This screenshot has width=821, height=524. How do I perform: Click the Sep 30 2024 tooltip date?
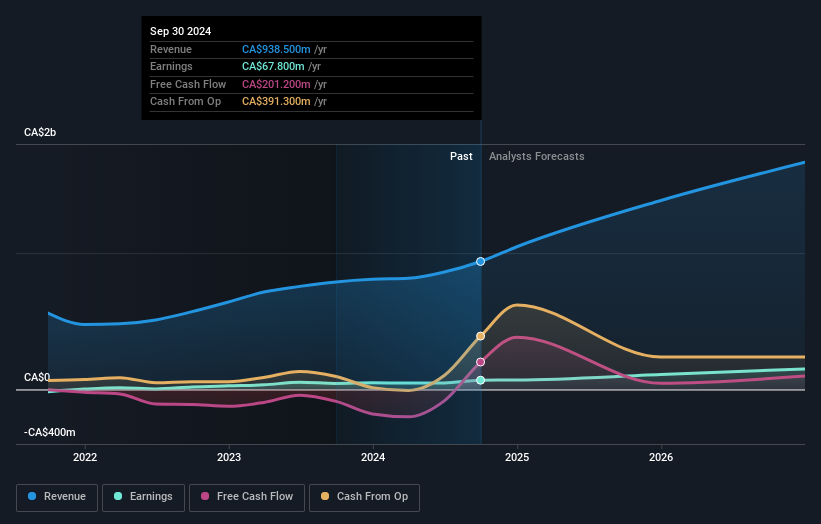[181, 31]
